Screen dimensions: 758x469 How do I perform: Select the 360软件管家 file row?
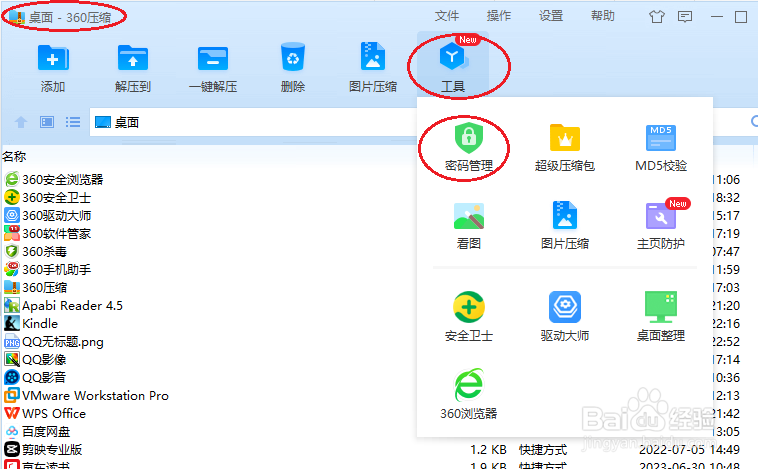(x=47, y=234)
